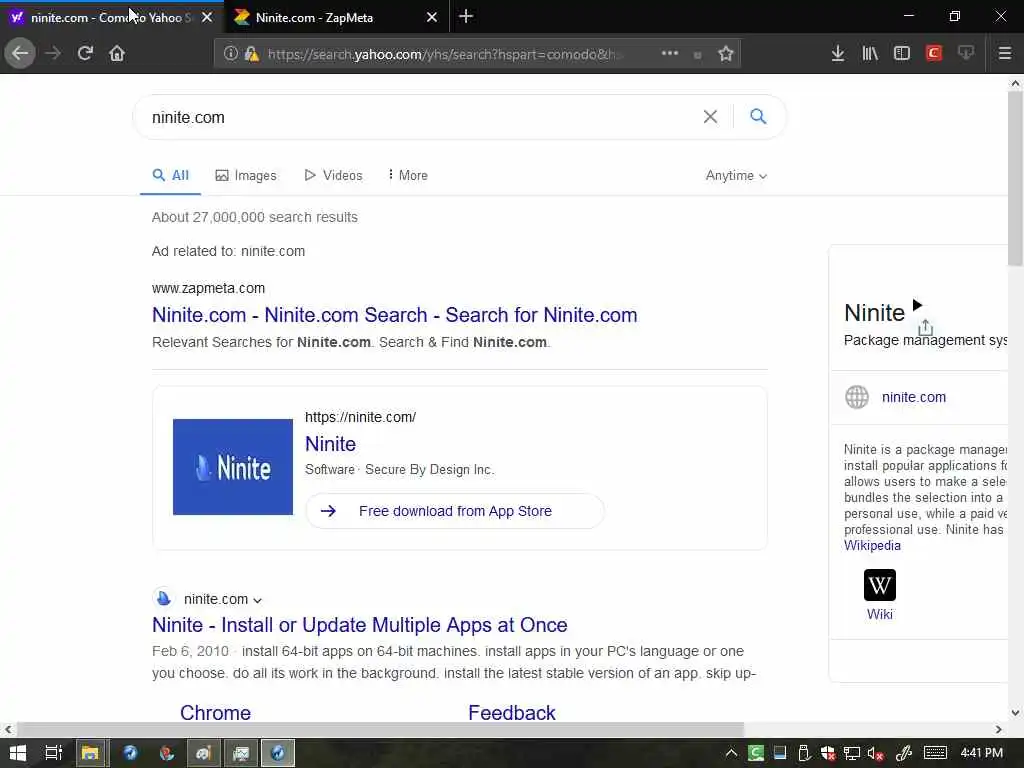This screenshot has width=1024, height=768.
Task: Open Ninite - Install or Update Multiple Apps
Action: [x=360, y=625]
